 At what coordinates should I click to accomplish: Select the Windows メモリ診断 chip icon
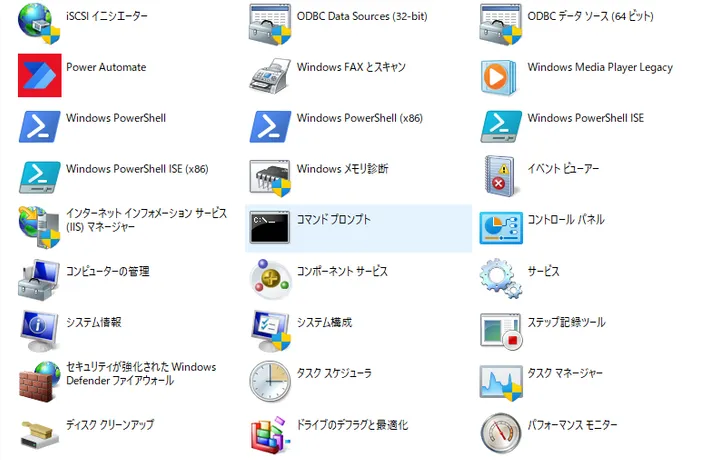click(270, 178)
